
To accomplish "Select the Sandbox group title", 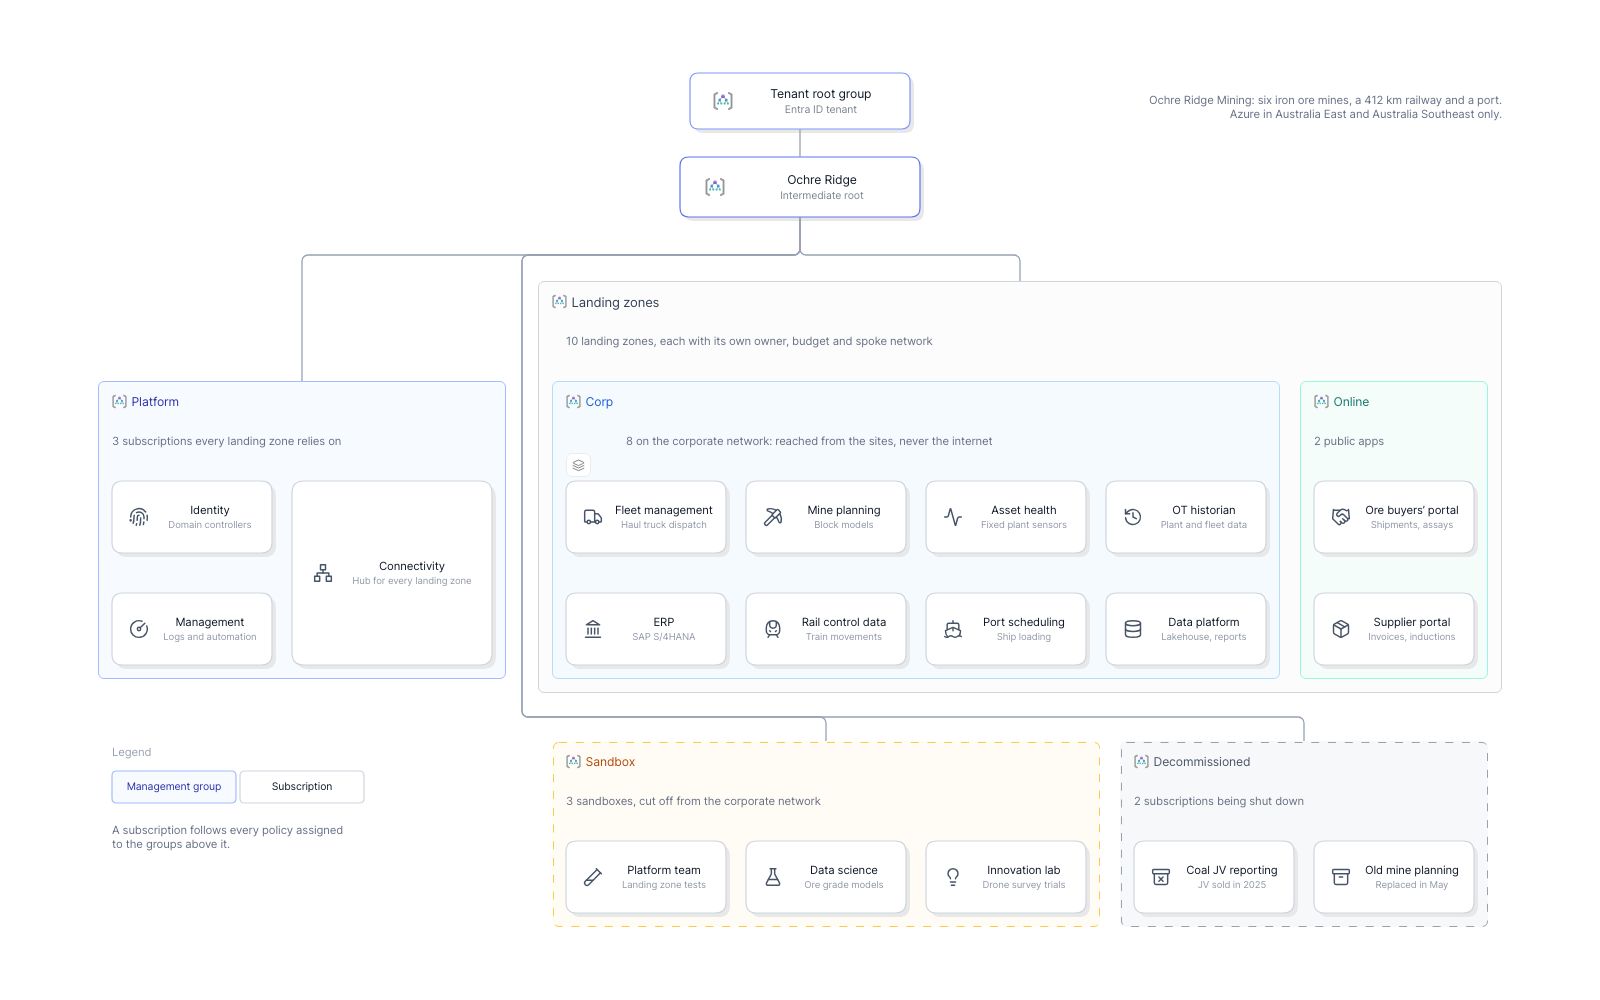I will pos(610,762).
